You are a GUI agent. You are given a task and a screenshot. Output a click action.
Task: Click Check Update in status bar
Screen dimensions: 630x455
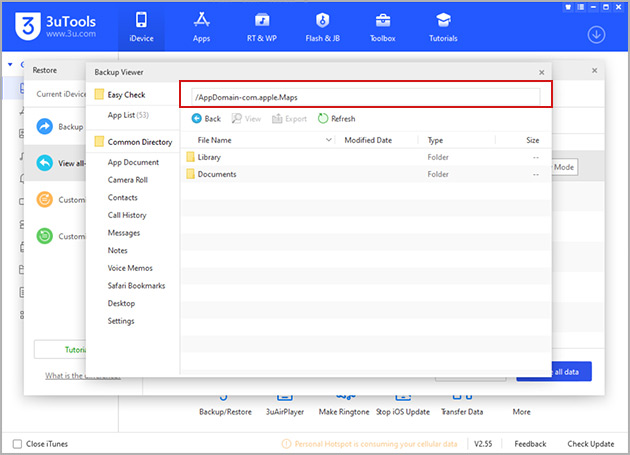tap(591, 444)
